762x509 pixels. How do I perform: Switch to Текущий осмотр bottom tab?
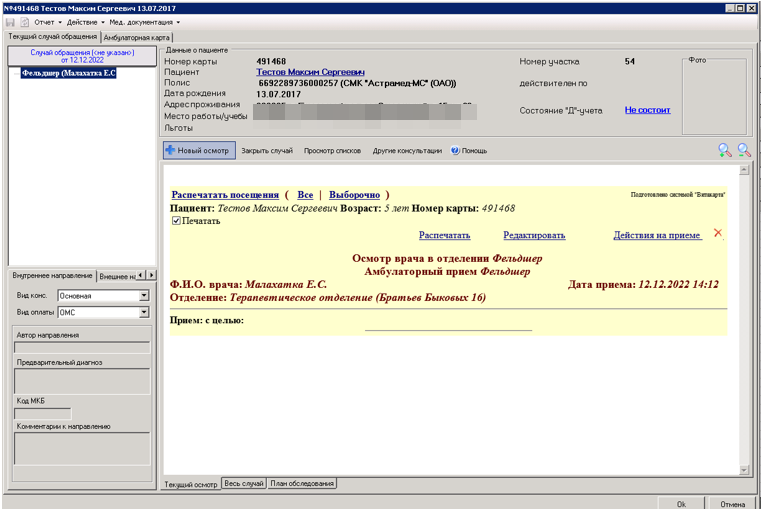coord(191,484)
